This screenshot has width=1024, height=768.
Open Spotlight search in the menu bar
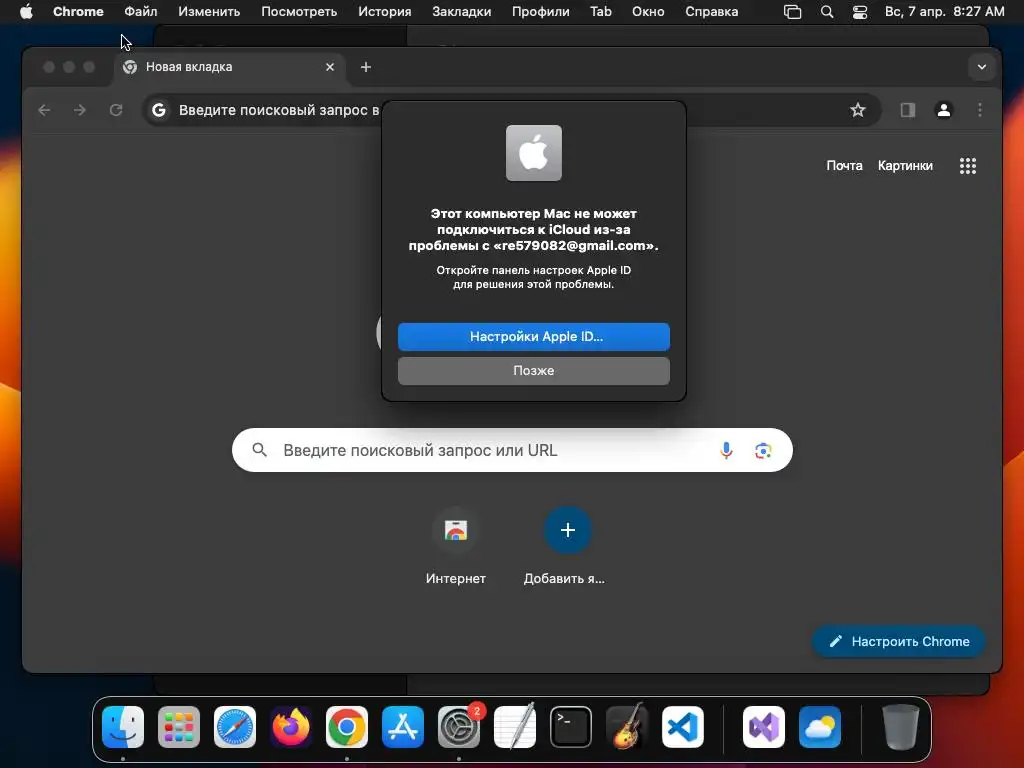point(827,12)
